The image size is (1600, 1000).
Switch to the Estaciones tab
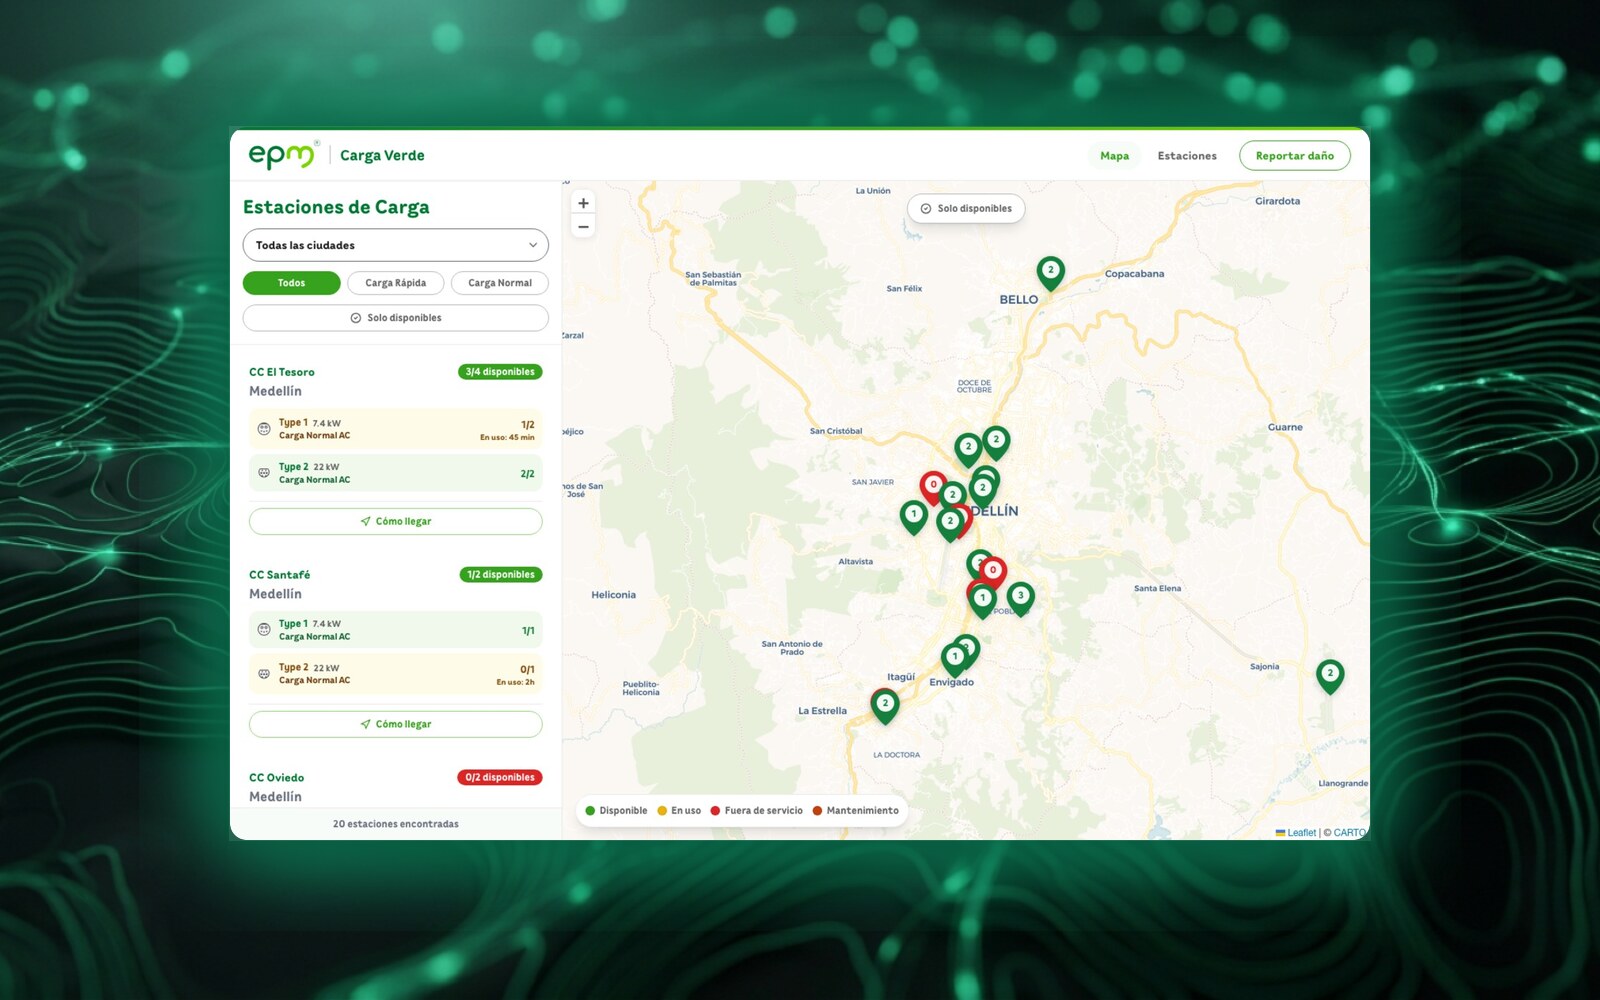point(1187,156)
